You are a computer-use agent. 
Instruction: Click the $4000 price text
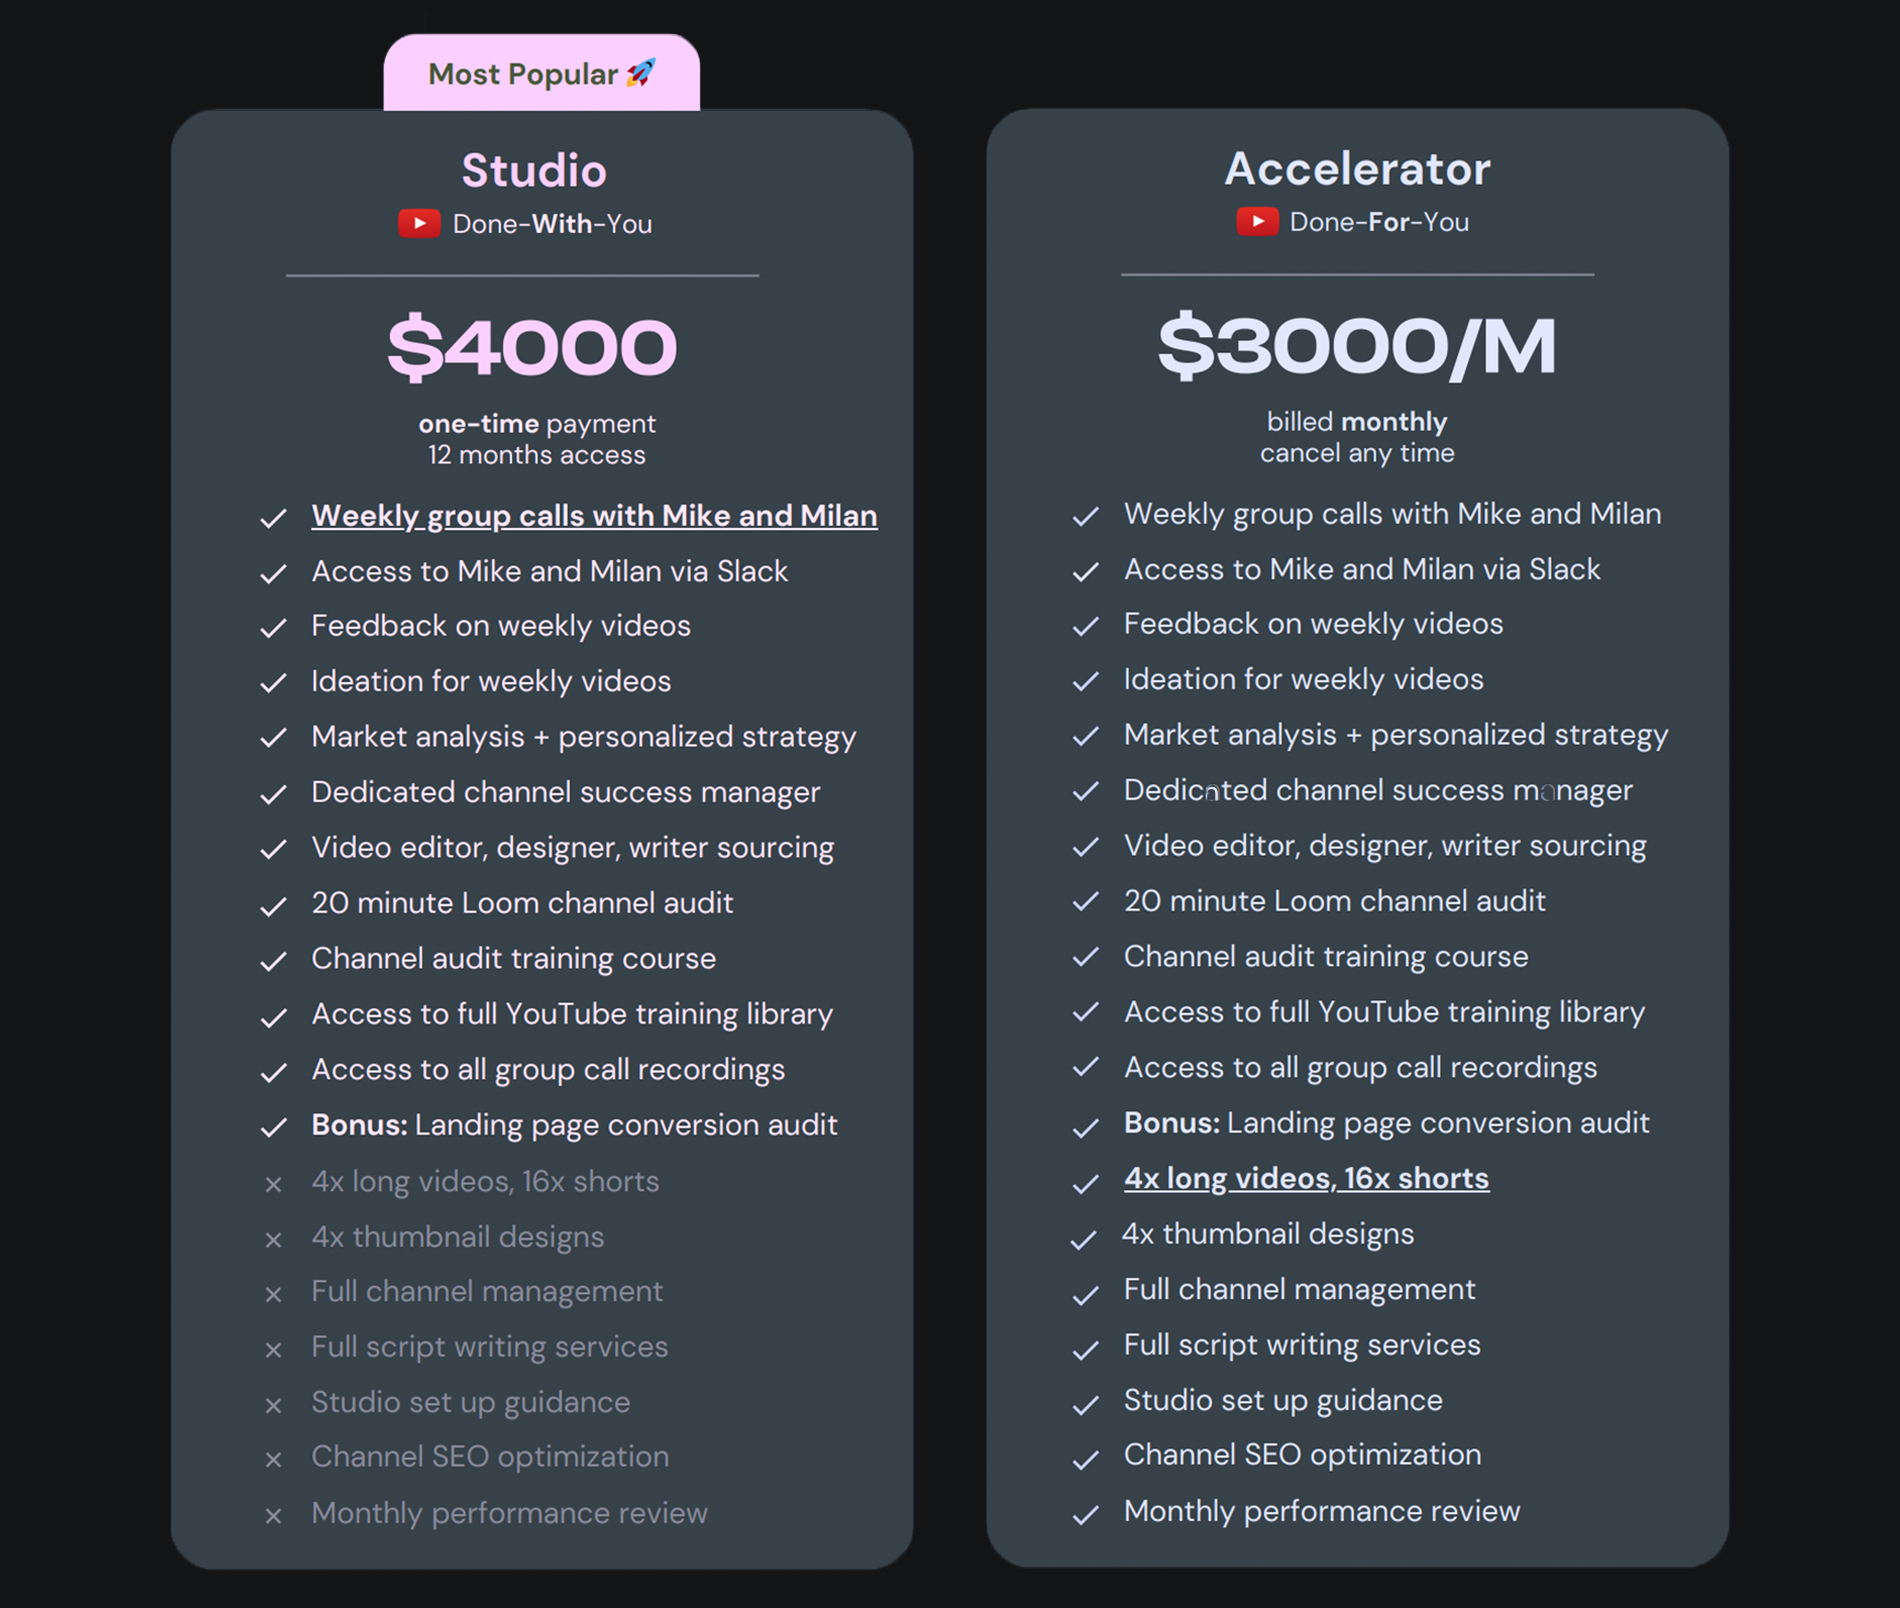[532, 347]
